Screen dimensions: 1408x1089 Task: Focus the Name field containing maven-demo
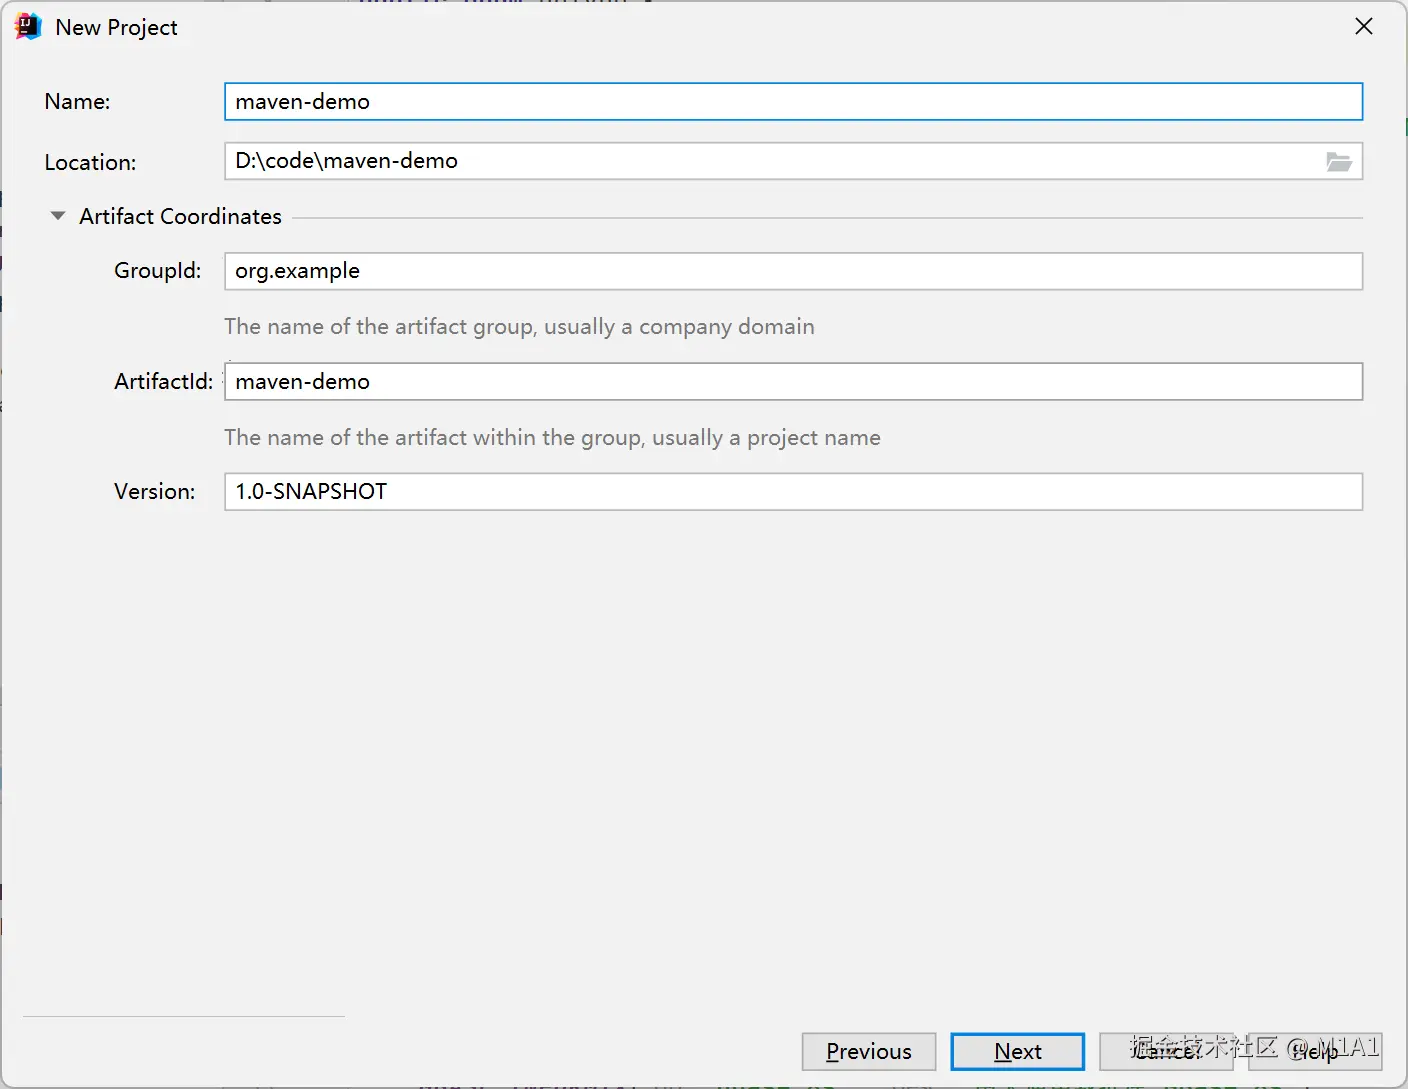coord(793,101)
